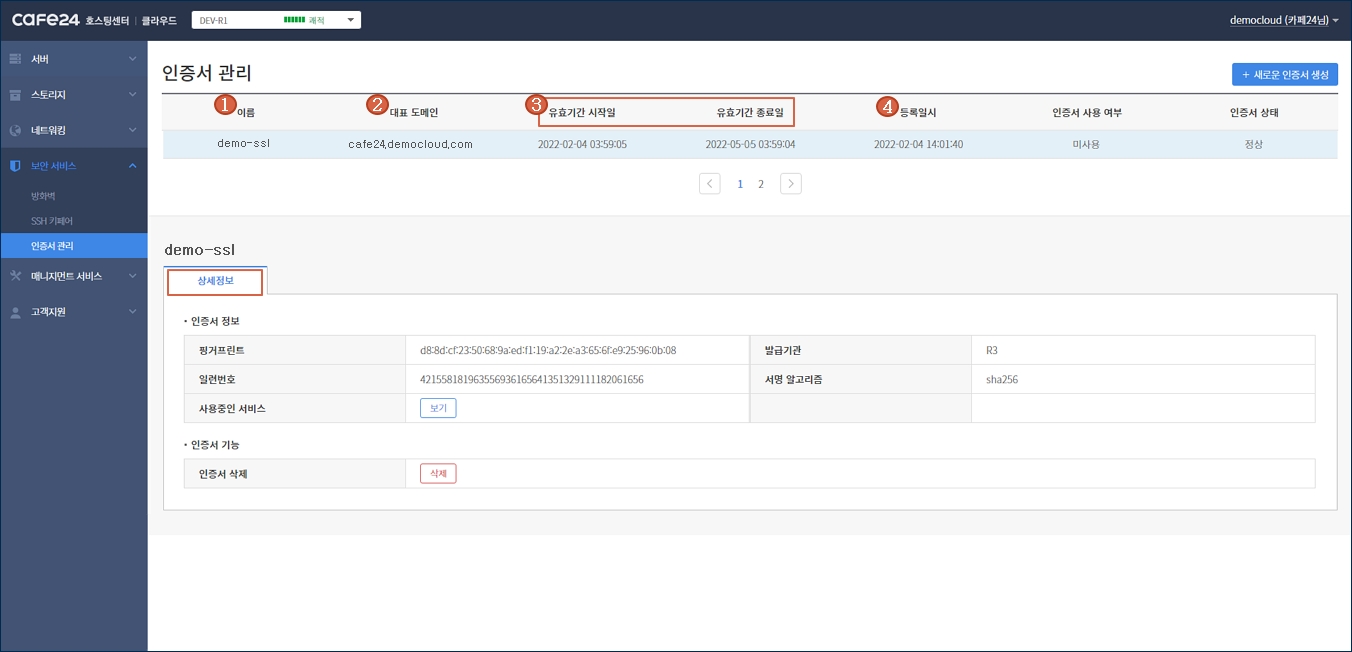Open the SSH 키페어 submenu item
This screenshot has height=652, width=1352.
[52, 221]
